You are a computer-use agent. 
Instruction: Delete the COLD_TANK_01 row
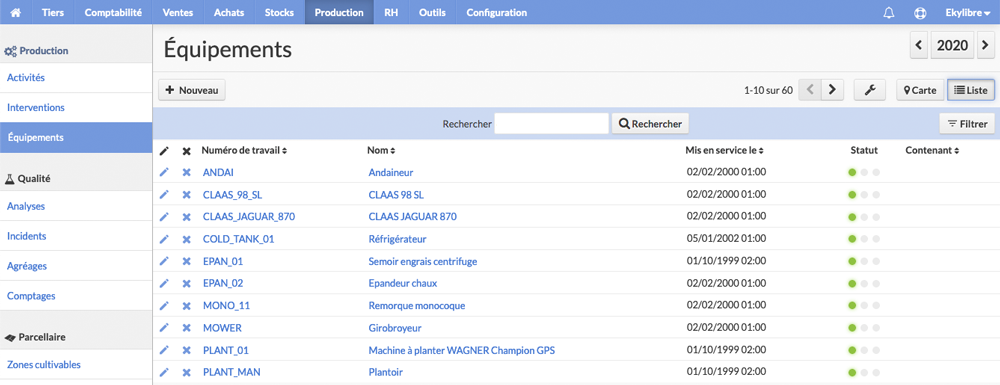(186, 239)
